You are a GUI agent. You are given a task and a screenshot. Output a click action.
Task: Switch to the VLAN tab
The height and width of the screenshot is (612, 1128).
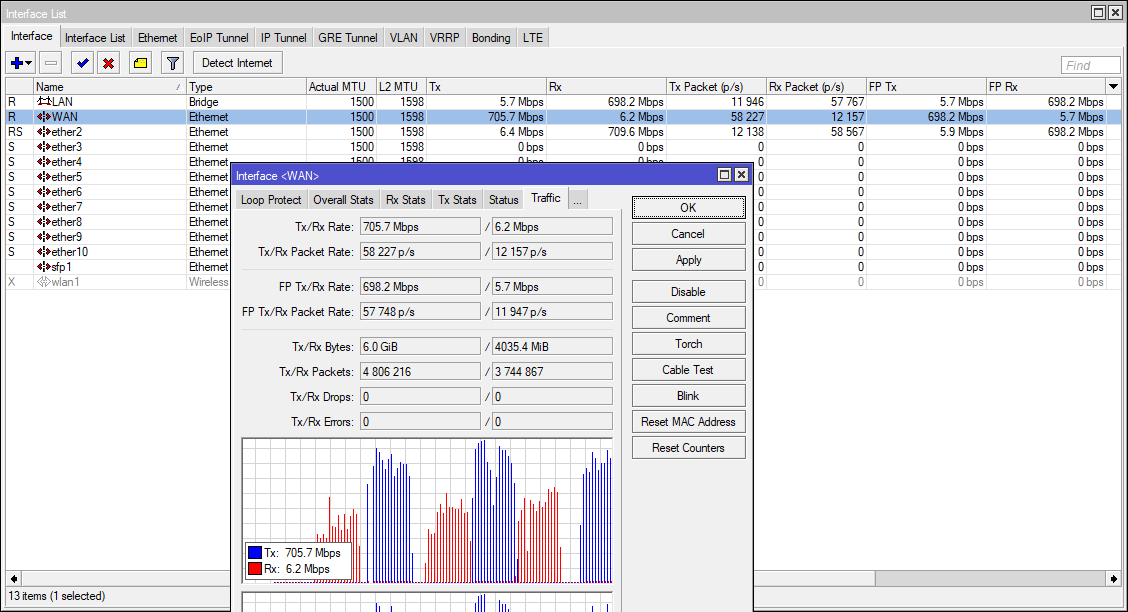tap(403, 37)
